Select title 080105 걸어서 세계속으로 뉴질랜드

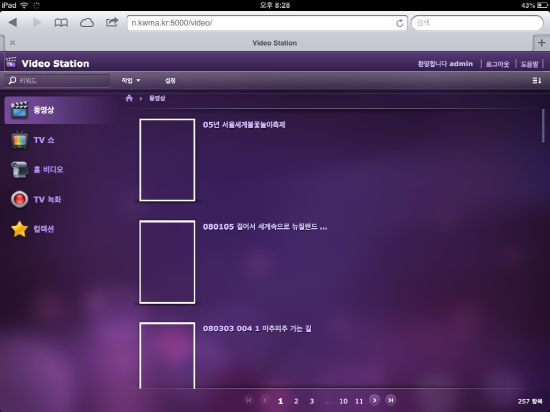coord(265,227)
